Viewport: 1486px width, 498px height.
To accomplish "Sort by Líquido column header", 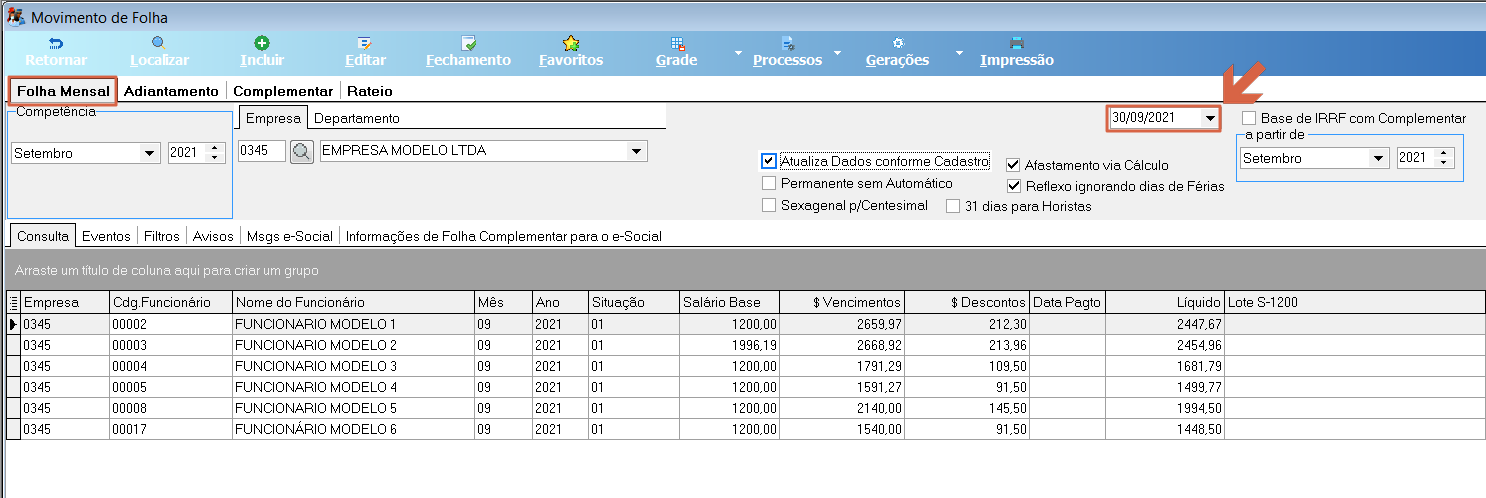I will (1165, 302).
